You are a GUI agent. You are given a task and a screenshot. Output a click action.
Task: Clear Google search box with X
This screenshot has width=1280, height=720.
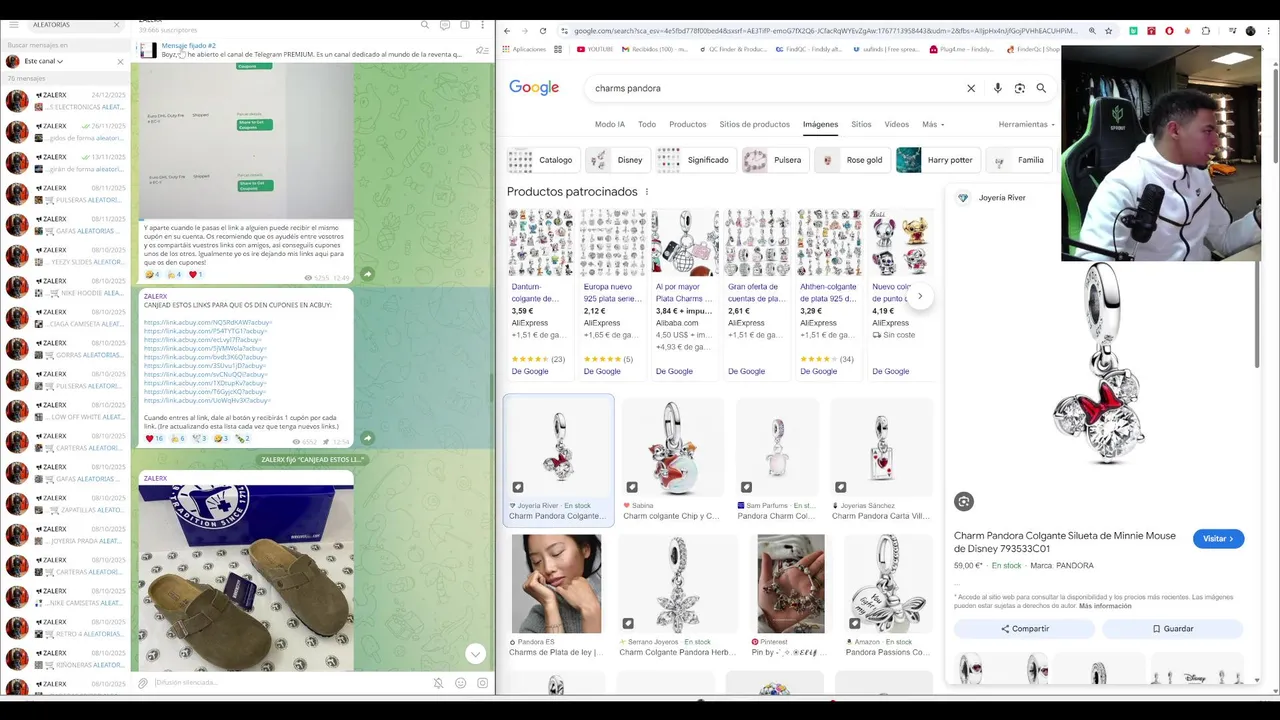click(x=970, y=88)
